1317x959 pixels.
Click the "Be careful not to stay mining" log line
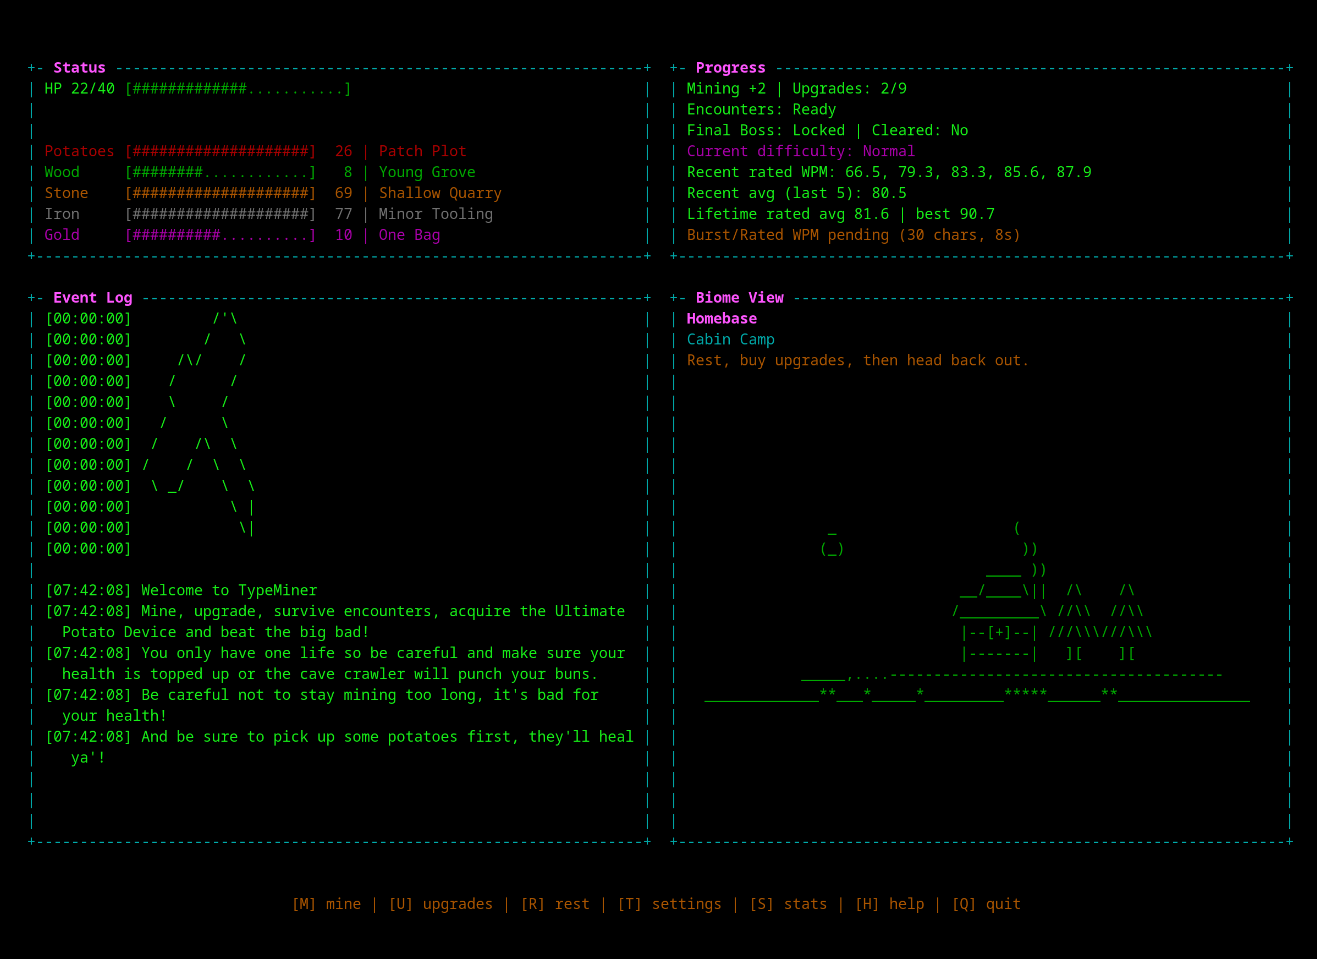[322, 706]
